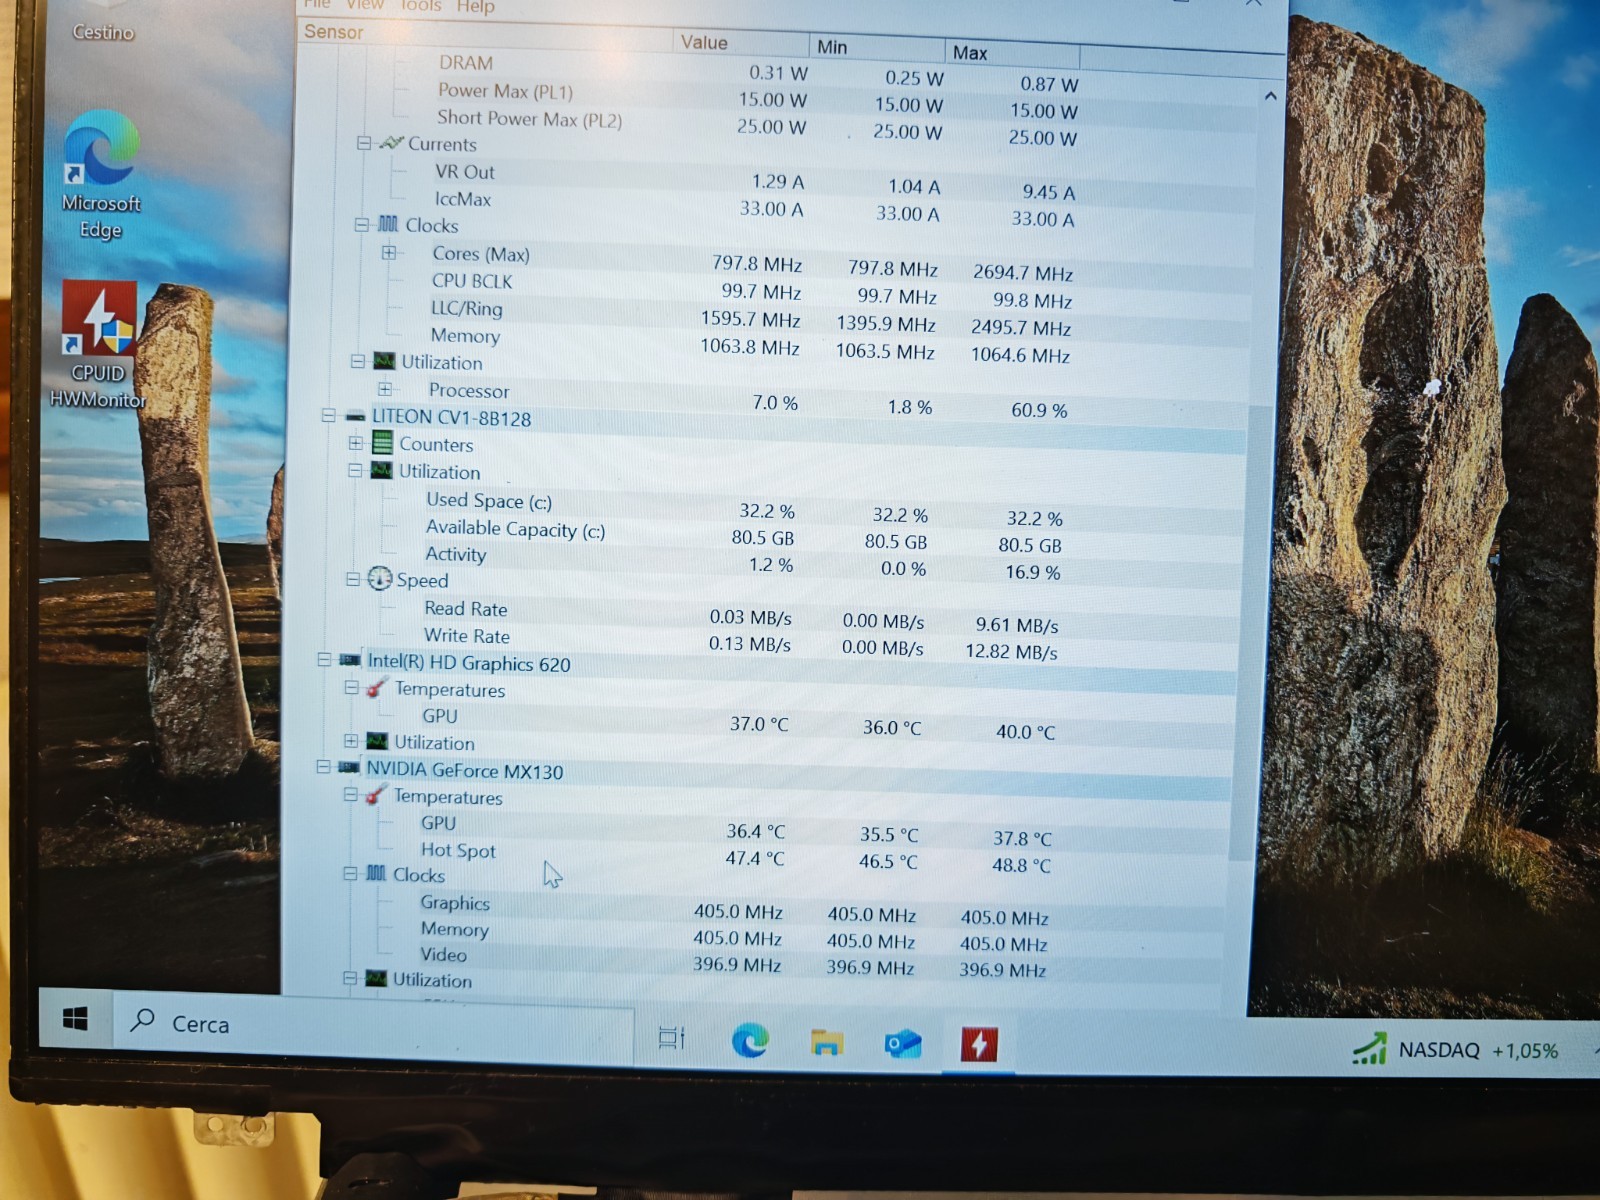The width and height of the screenshot is (1600, 1200).
Task: Click the Intel(R) HD Graphics 620 chip icon
Action: 350,659
